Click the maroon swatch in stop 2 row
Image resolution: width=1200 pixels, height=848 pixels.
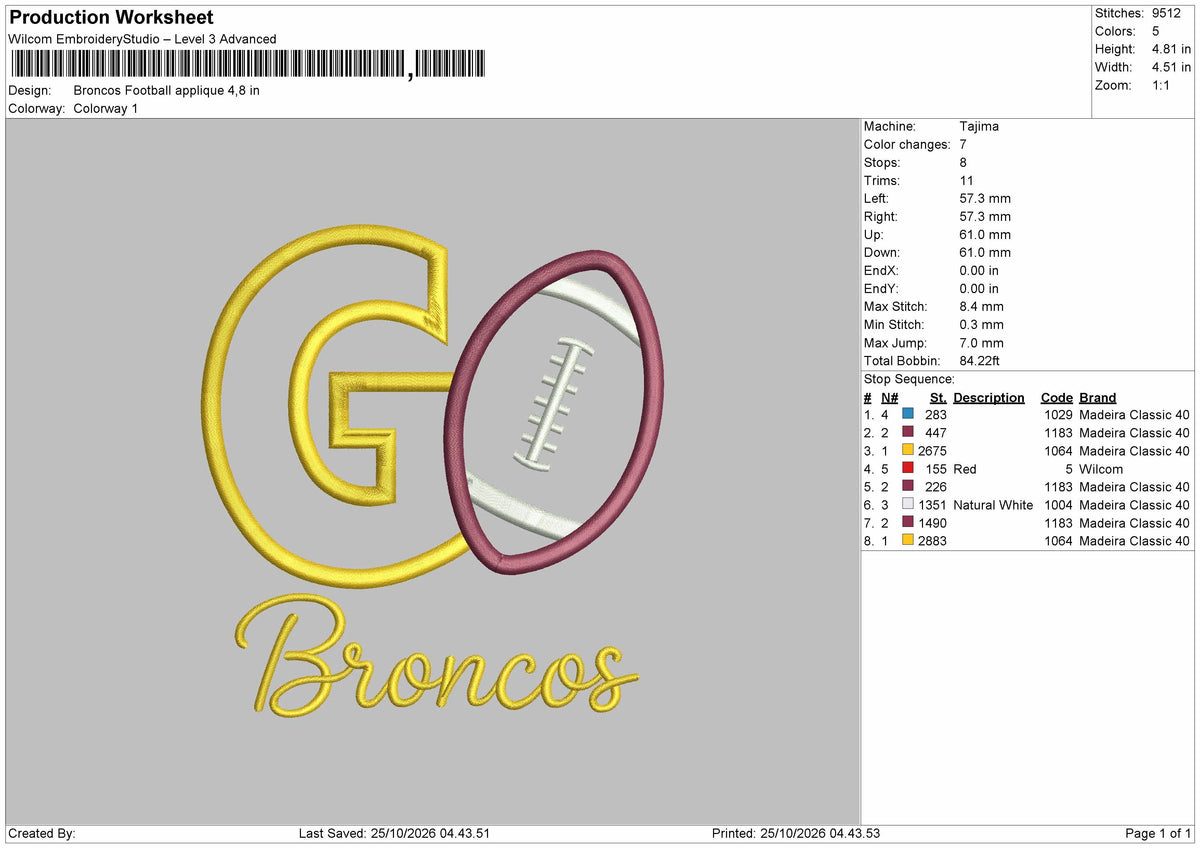pyautogui.click(x=908, y=433)
